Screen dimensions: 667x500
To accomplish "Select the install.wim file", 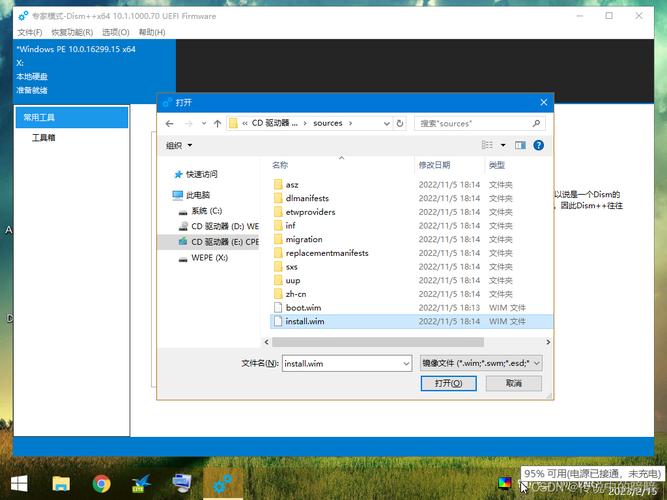I will [411, 321].
